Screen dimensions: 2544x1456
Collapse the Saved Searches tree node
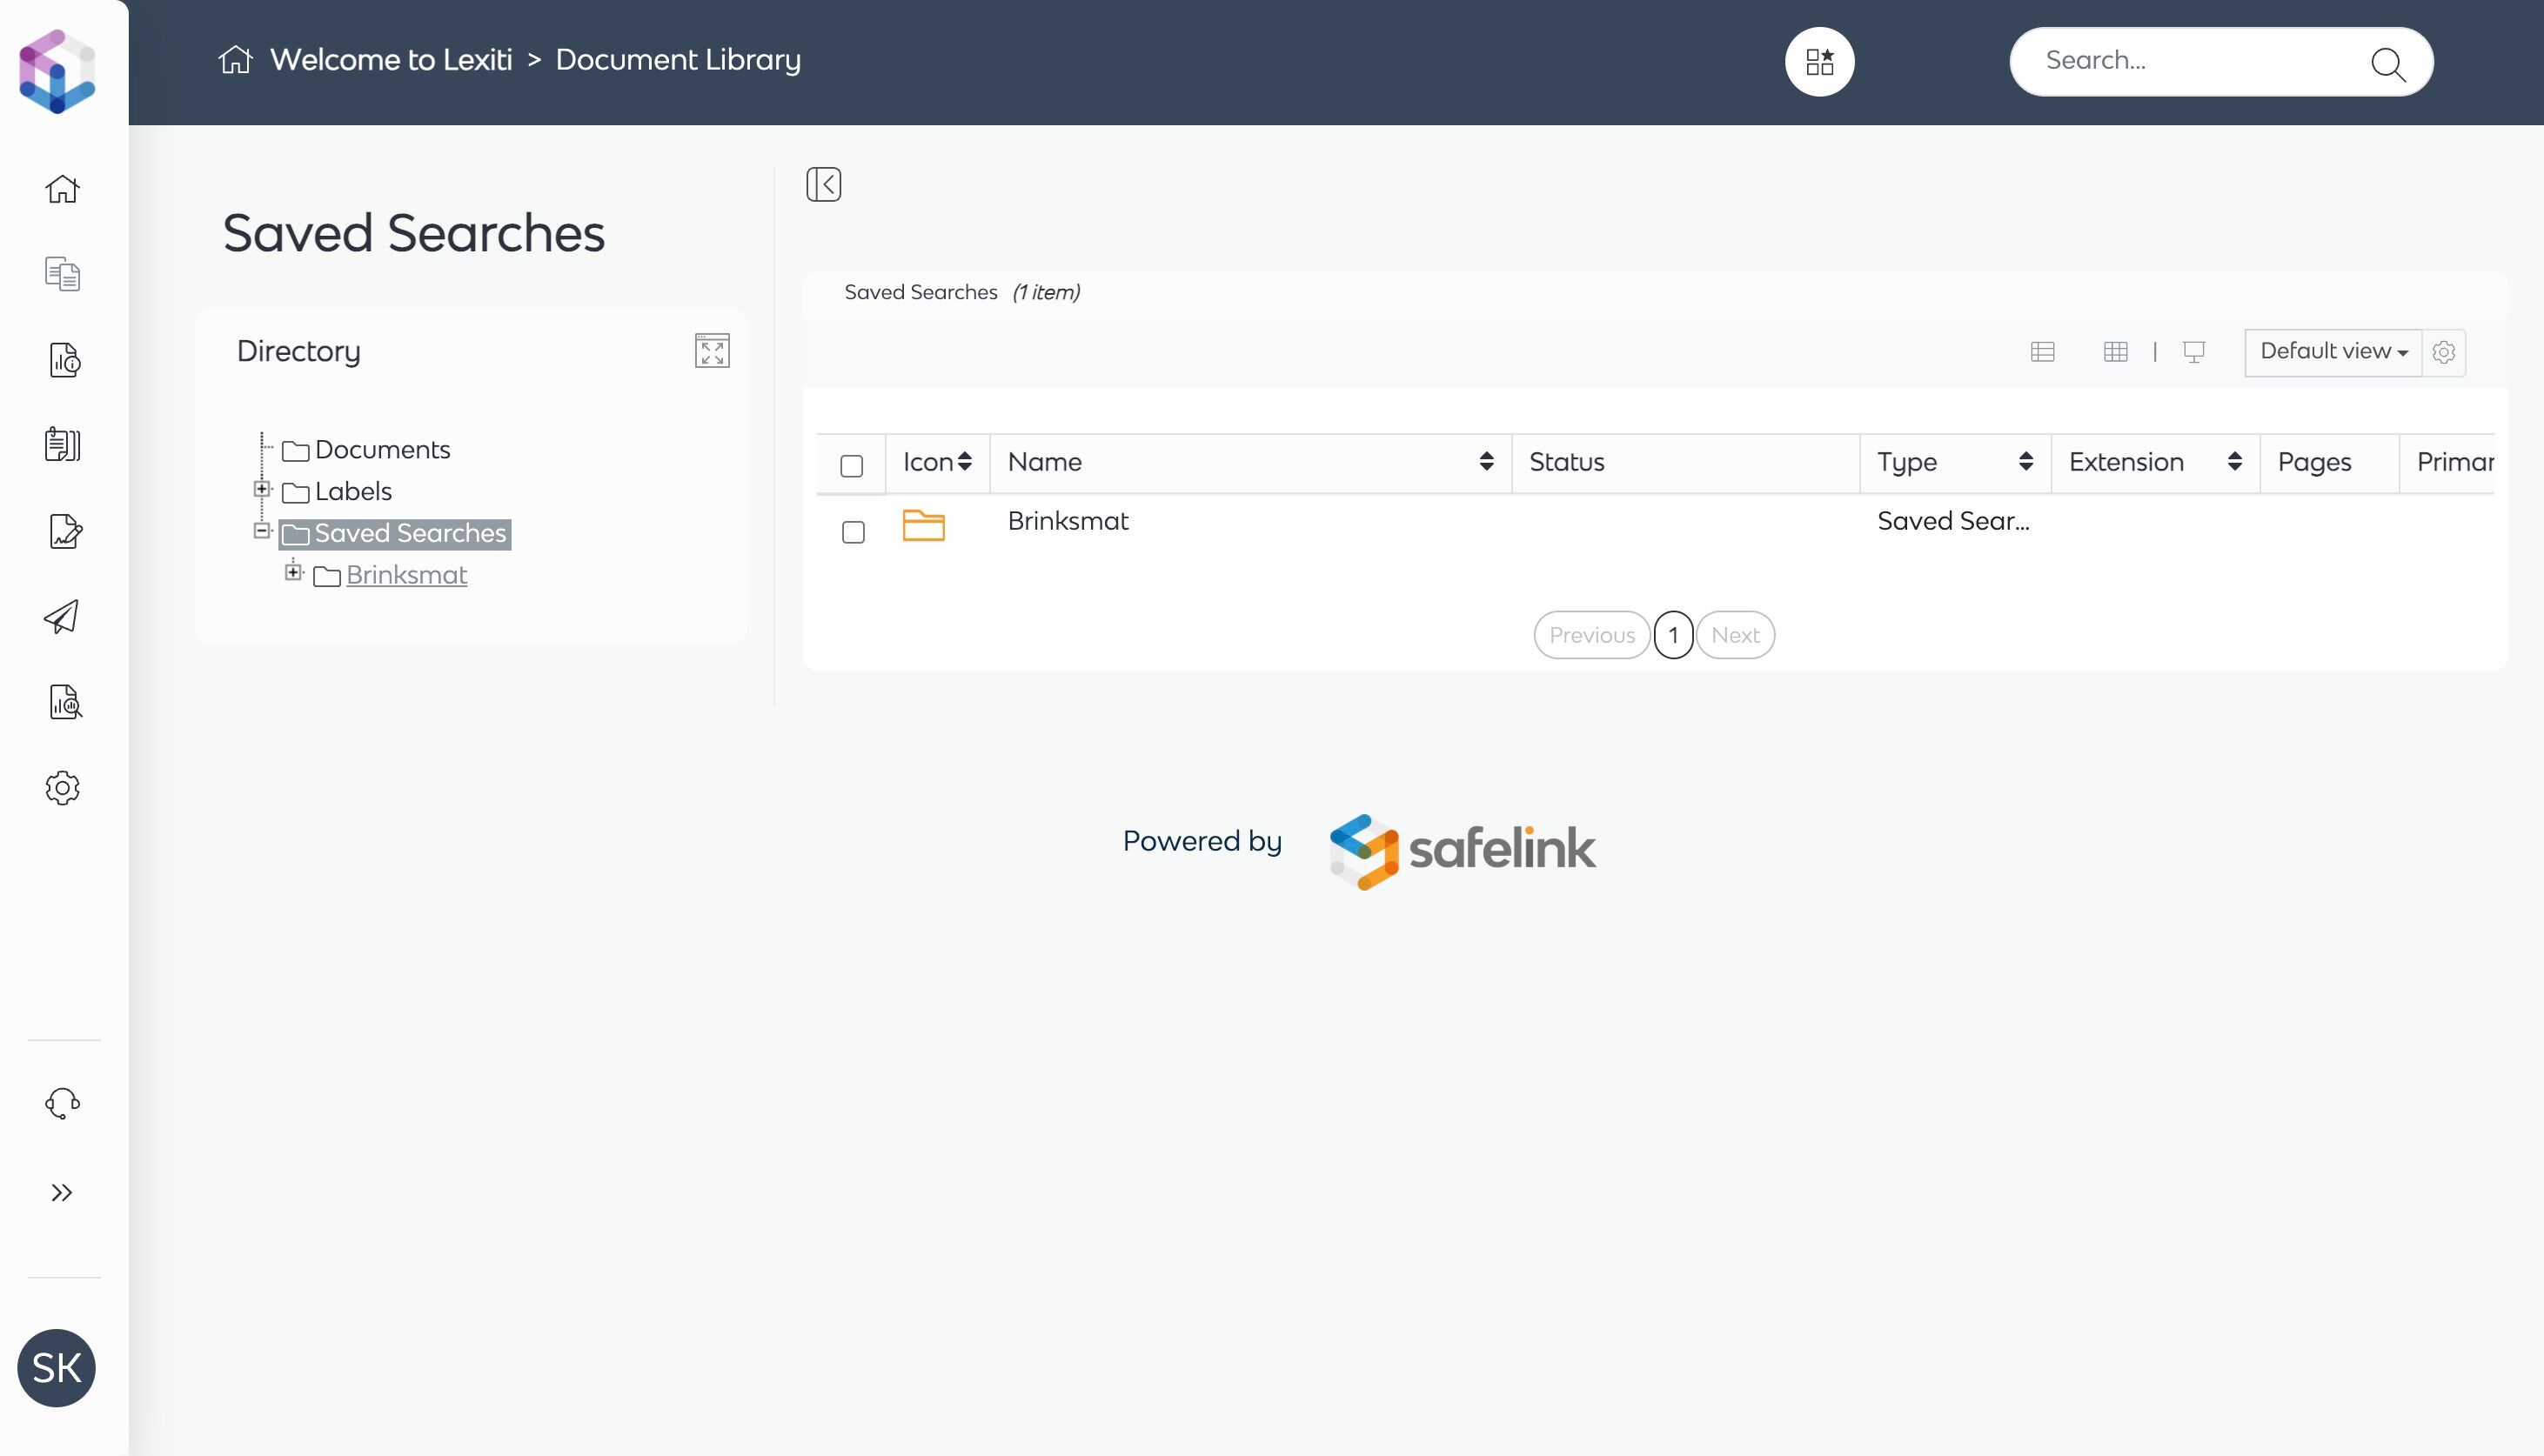(262, 531)
